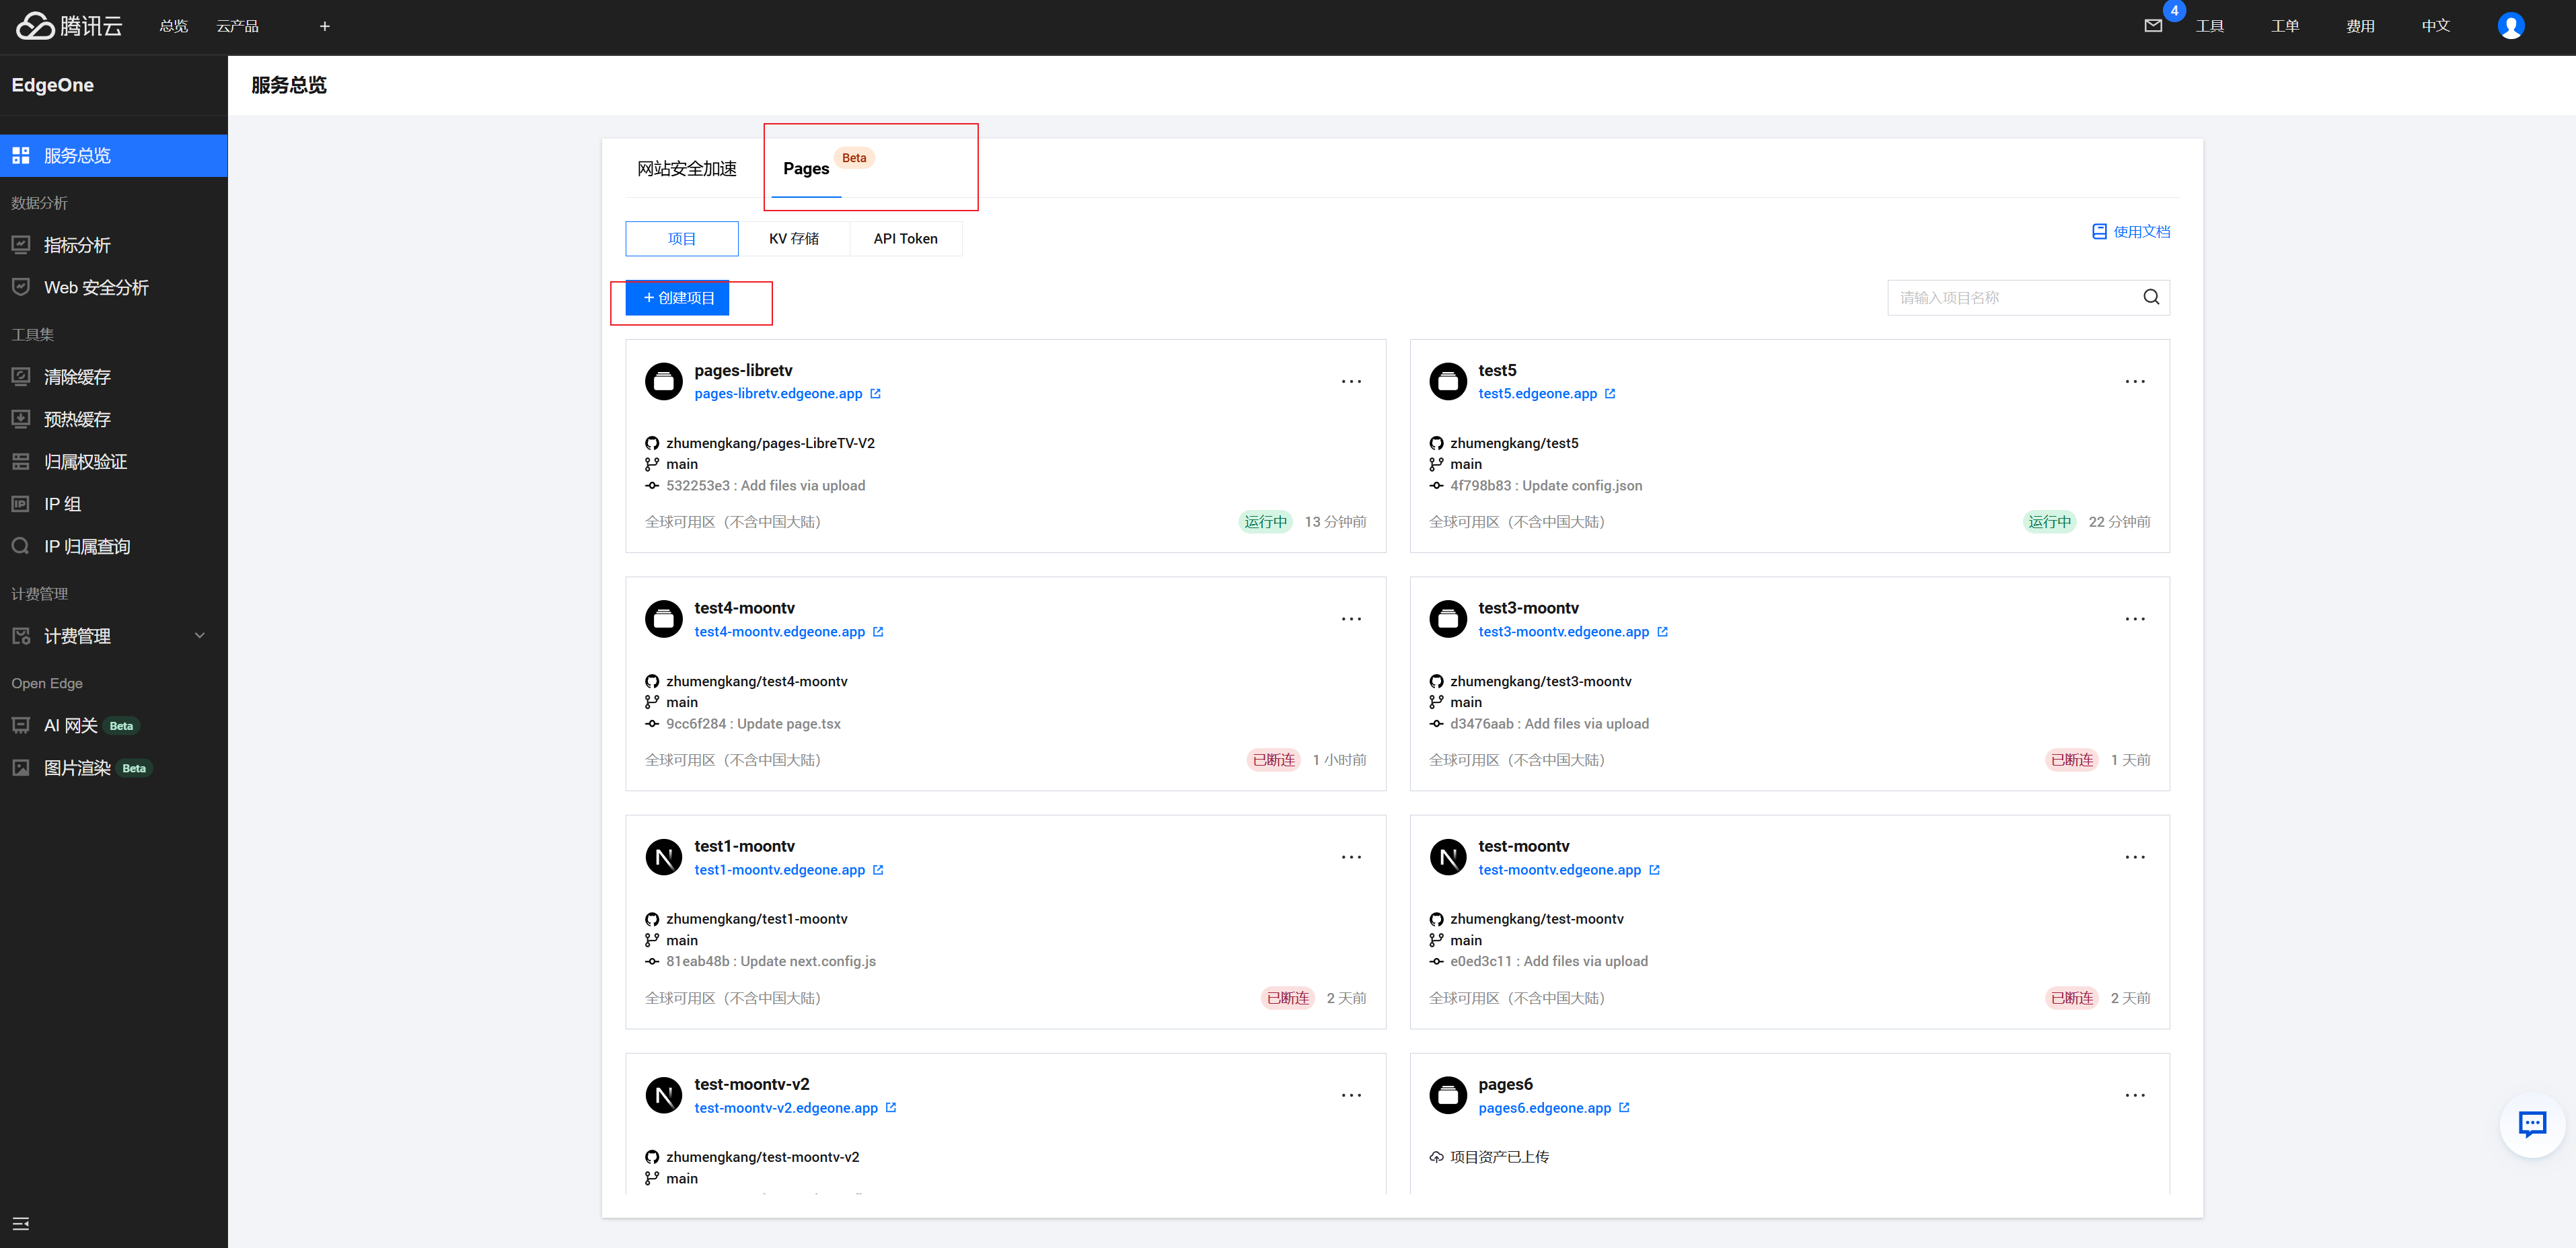Click external link icon beside test4-moontv.edgeone.app
The height and width of the screenshot is (1248, 2576).
pyautogui.click(x=878, y=632)
